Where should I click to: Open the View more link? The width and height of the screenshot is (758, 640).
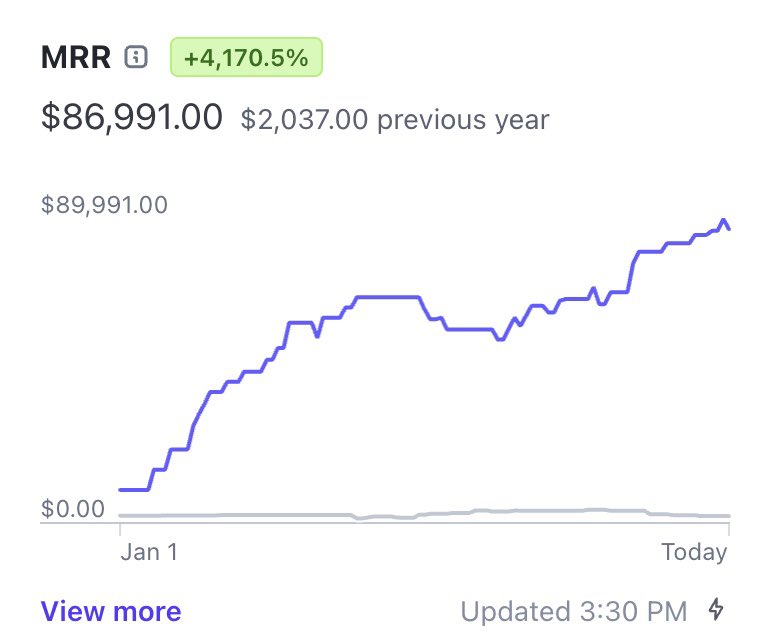pos(111,611)
